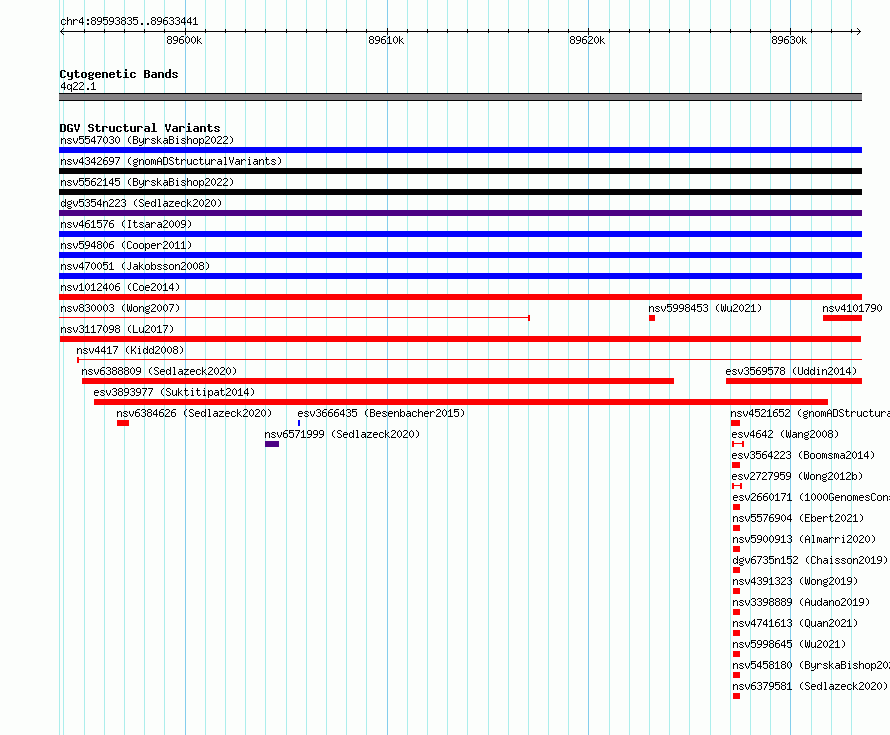Click the nsv4101790 variant label
890x735 pixels.
pos(852,308)
